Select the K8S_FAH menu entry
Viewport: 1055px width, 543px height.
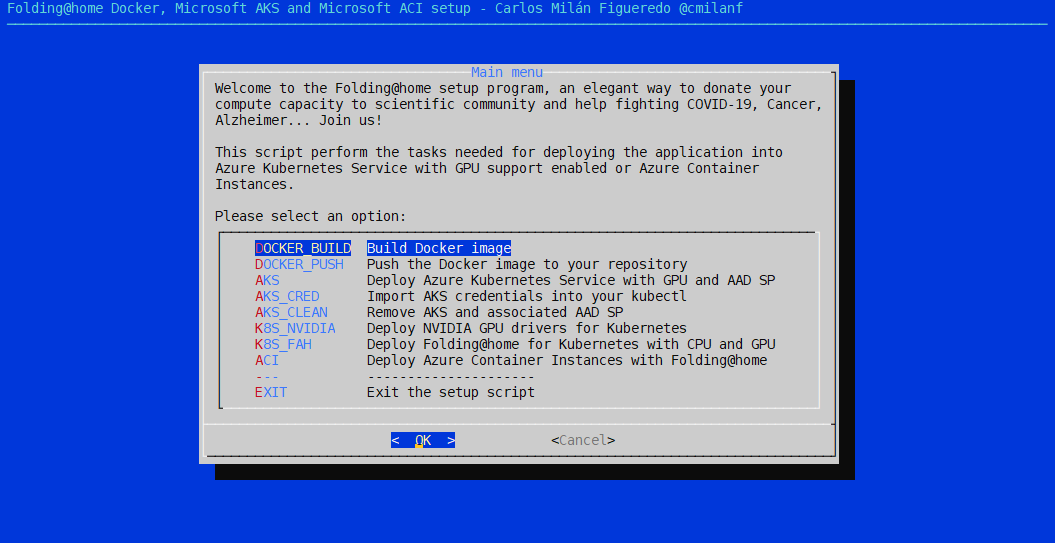pos(283,345)
